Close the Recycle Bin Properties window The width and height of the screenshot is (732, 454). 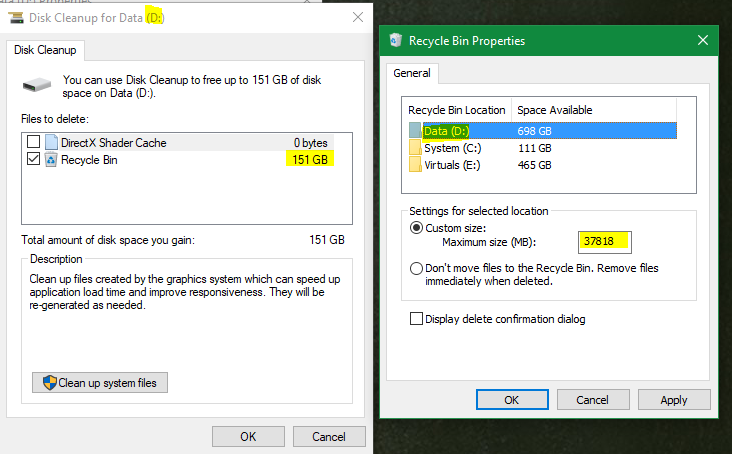coord(703,41)
